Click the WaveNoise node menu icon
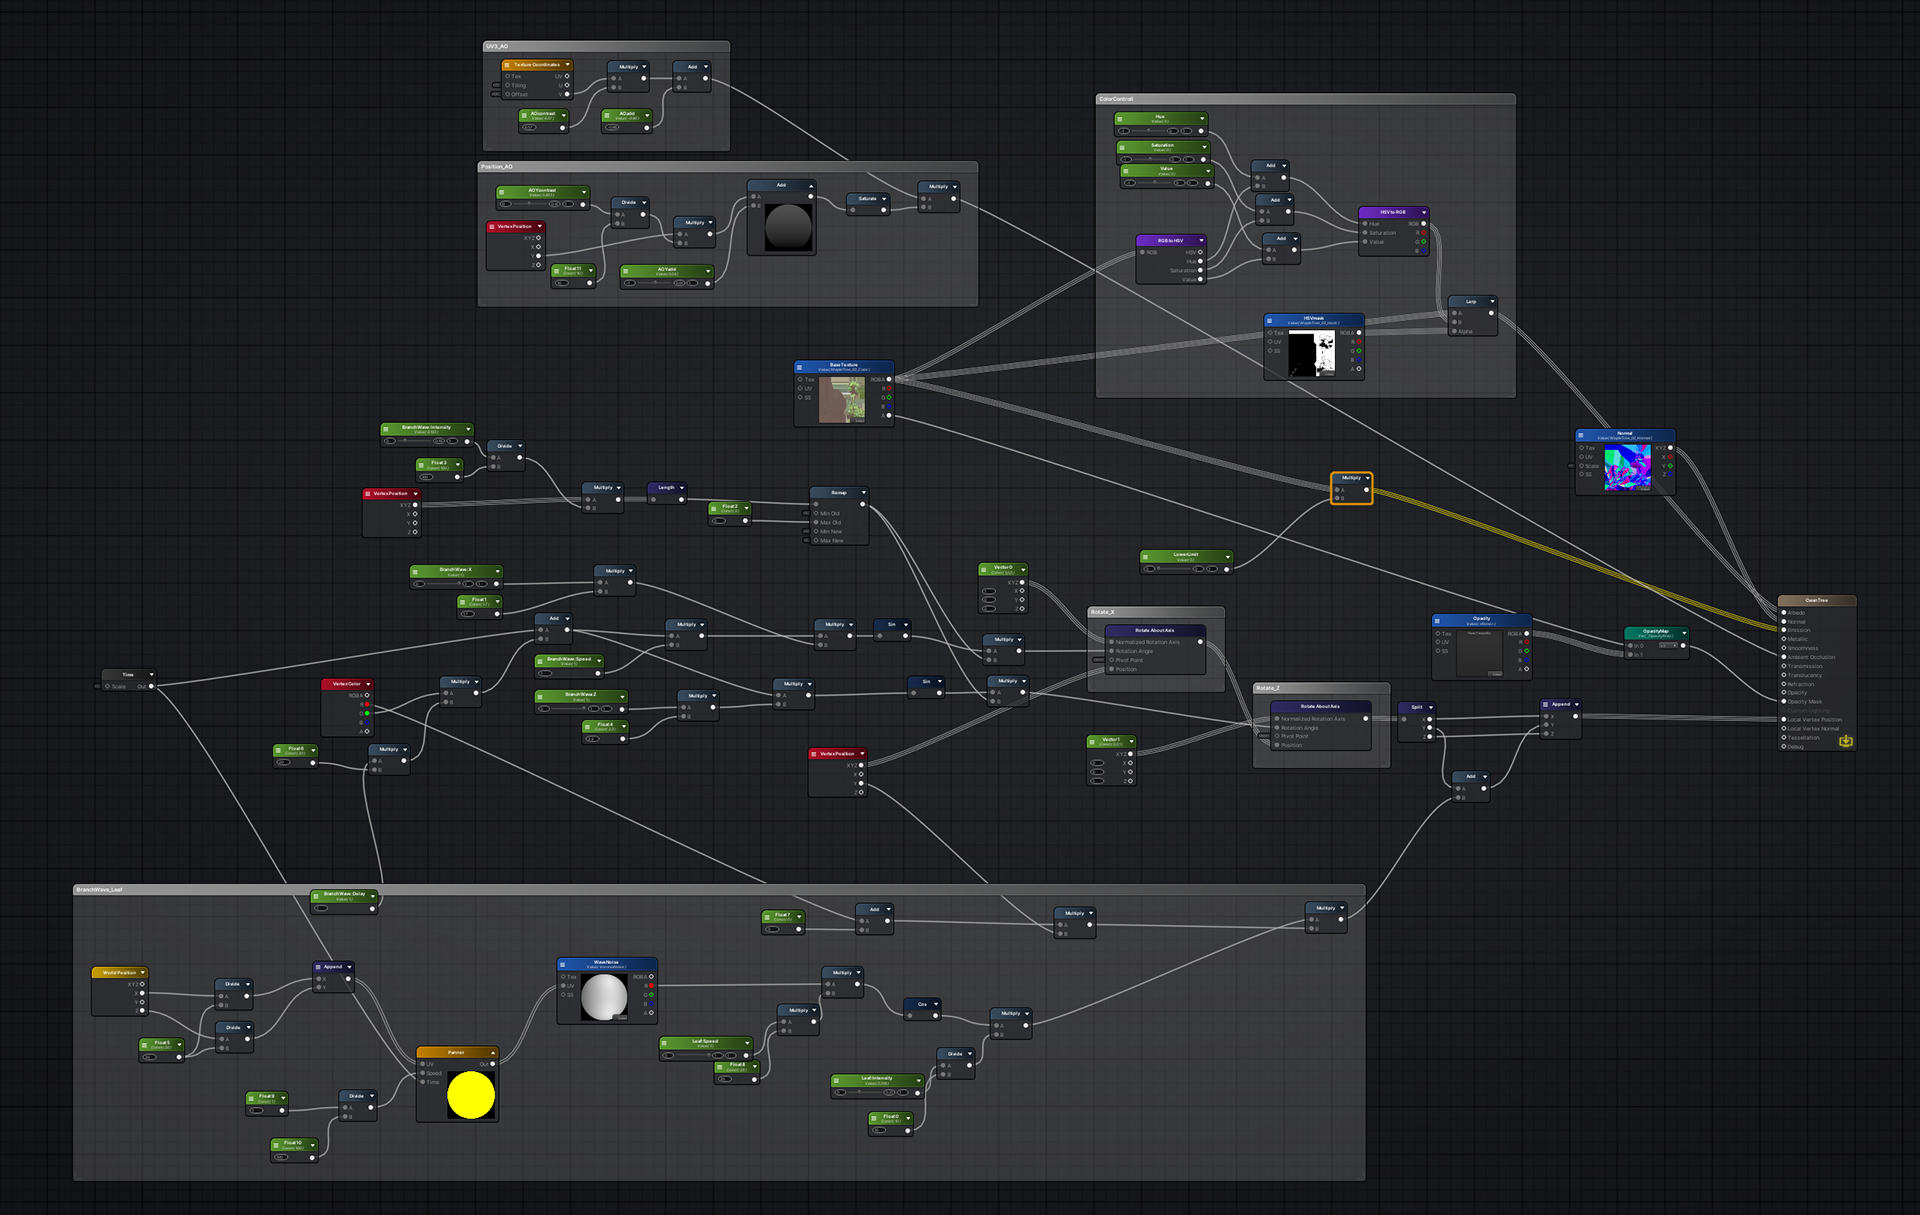The width and height of the screenshot is (1920, 1215). click(562, 964)
